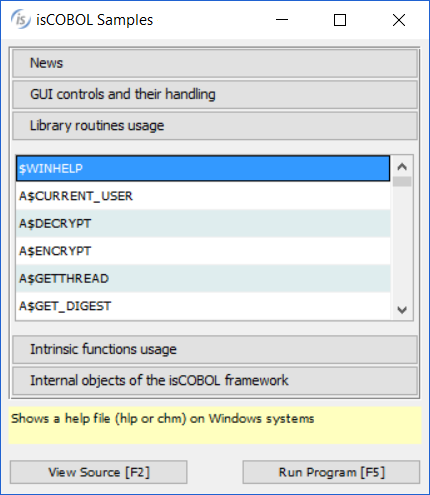Expand the News section
430x495 pixels.
[215, 63]
